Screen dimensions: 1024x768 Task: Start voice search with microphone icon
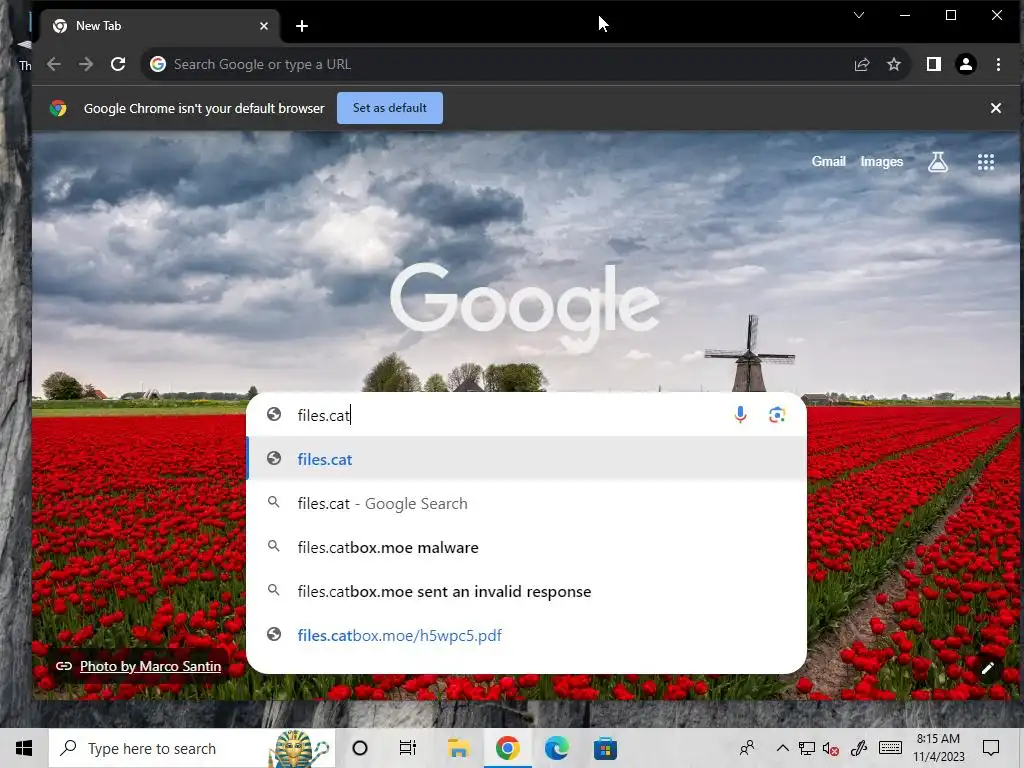pos(740,415)
